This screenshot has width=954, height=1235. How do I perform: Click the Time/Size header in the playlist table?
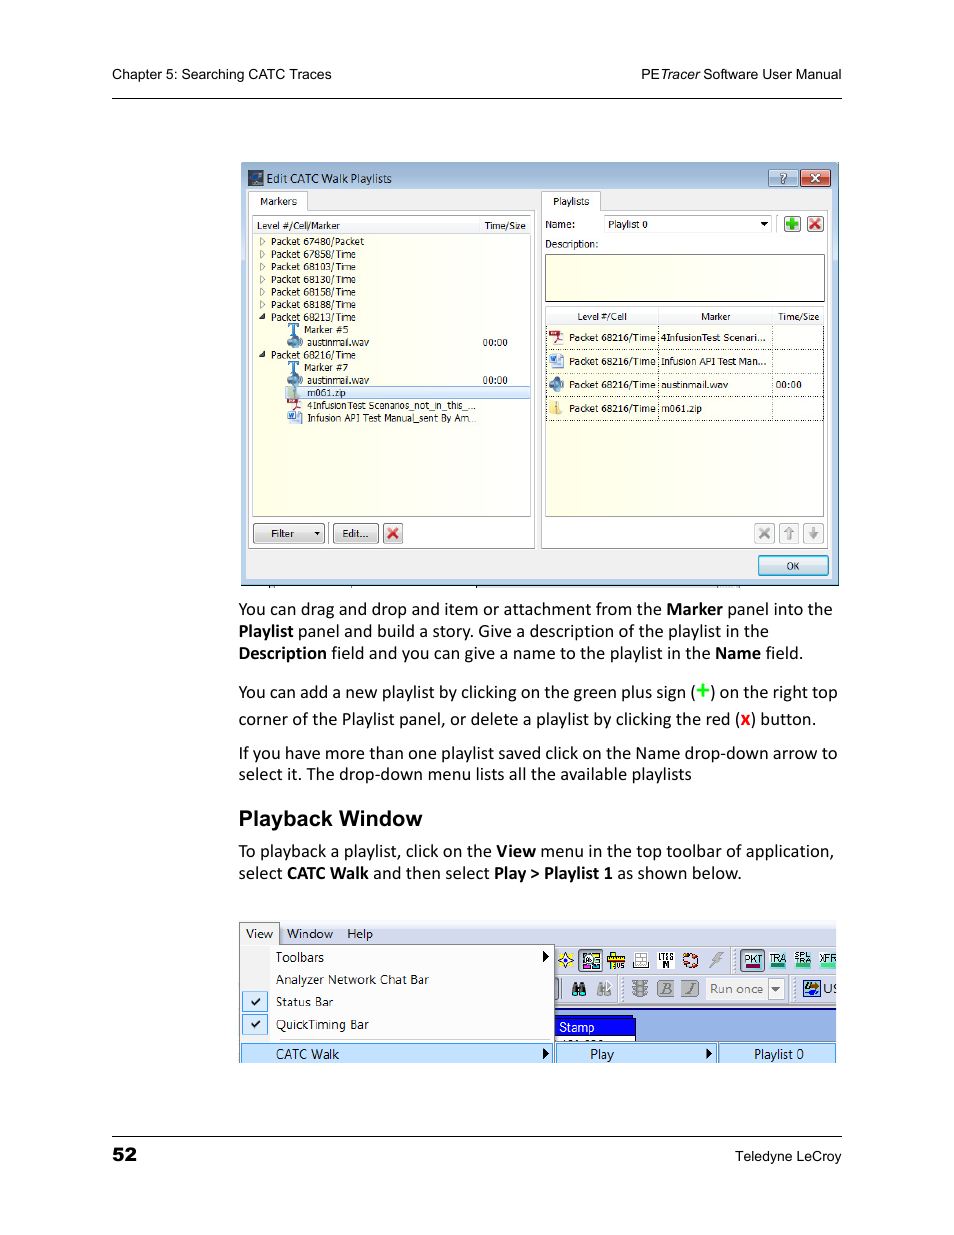click(x=798, y=317)
